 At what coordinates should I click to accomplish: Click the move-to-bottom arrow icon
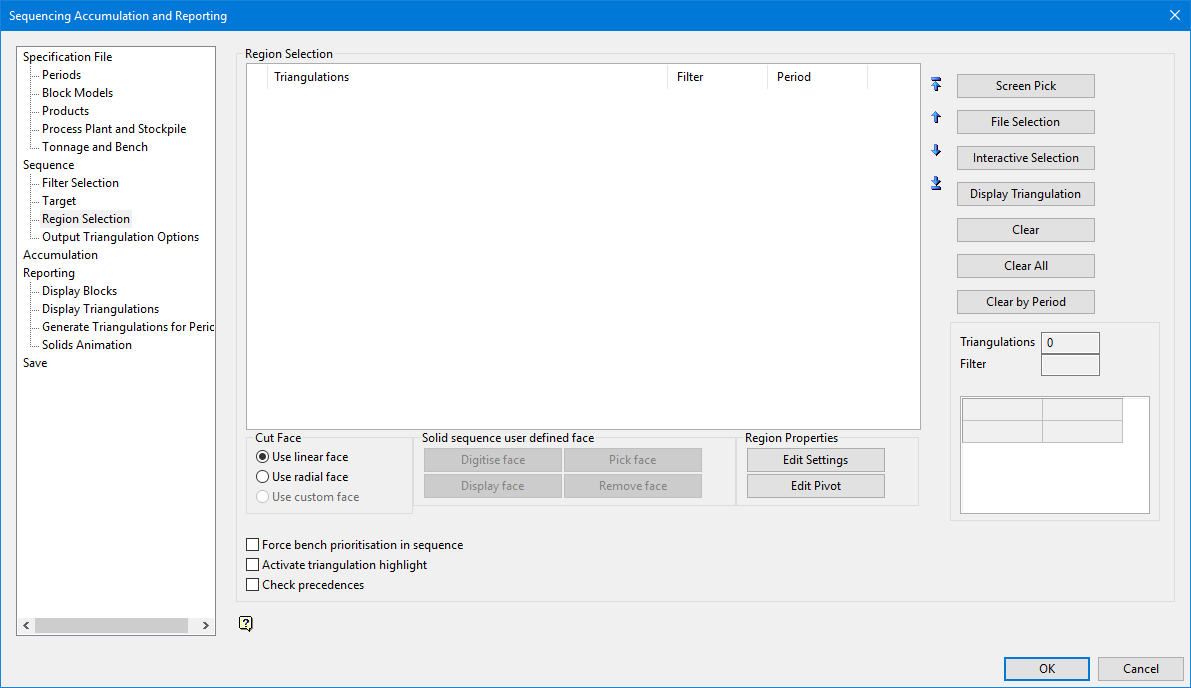coord(936,183)
